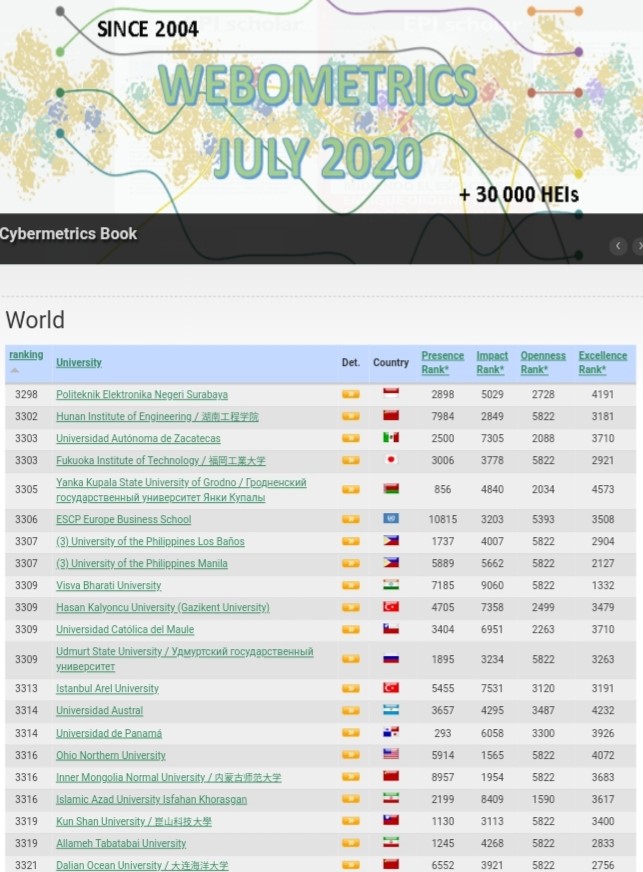This screenshot has width=643, height=872.
Task: Sort by Presence Rank column
Action: point(442,362)
